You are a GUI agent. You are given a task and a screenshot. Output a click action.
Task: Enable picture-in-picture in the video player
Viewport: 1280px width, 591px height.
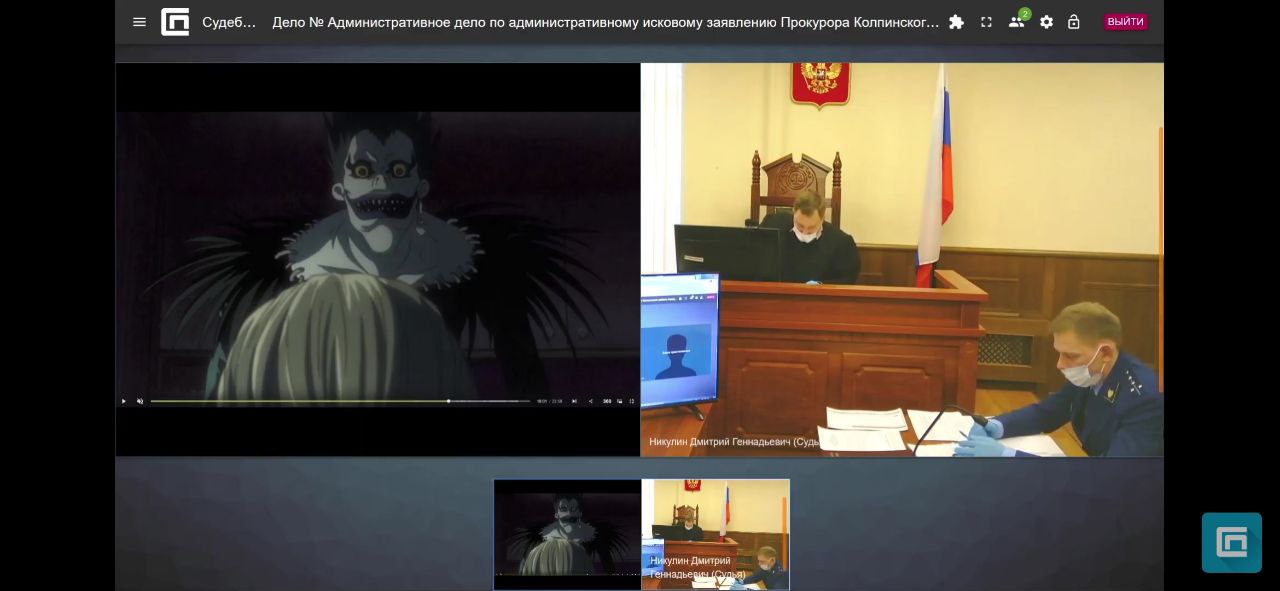(x=619, y=401)
